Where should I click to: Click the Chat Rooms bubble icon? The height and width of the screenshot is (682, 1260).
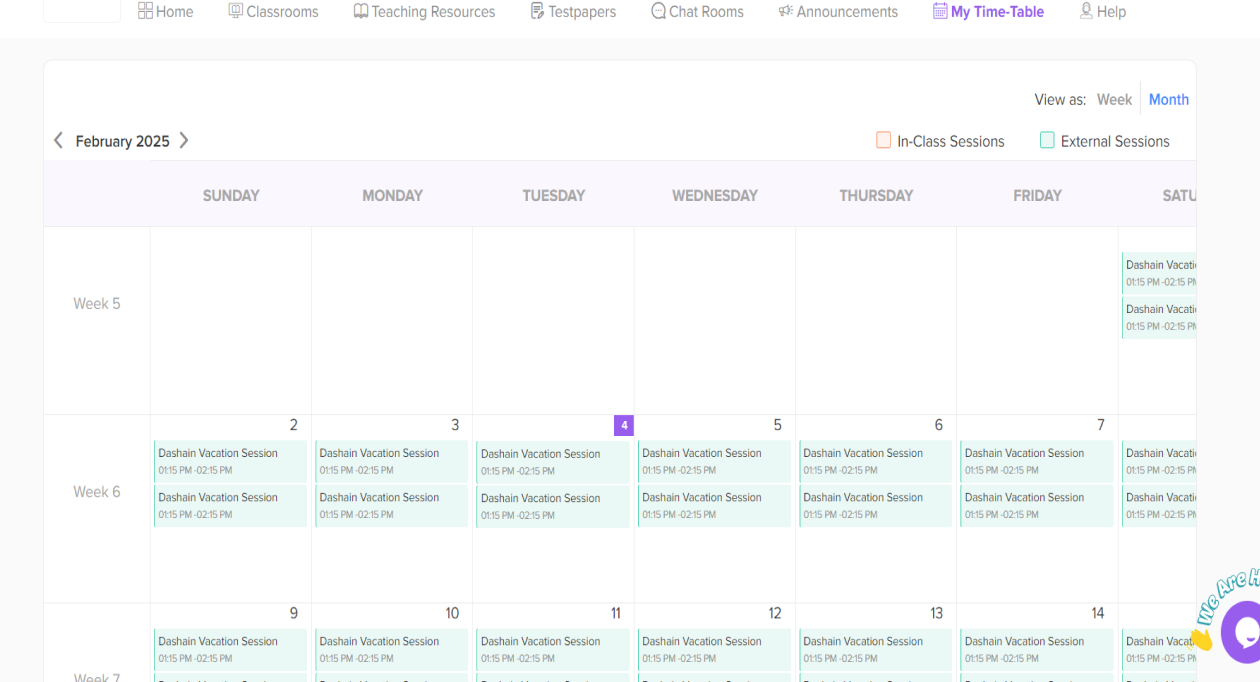[x=658, y=11]
